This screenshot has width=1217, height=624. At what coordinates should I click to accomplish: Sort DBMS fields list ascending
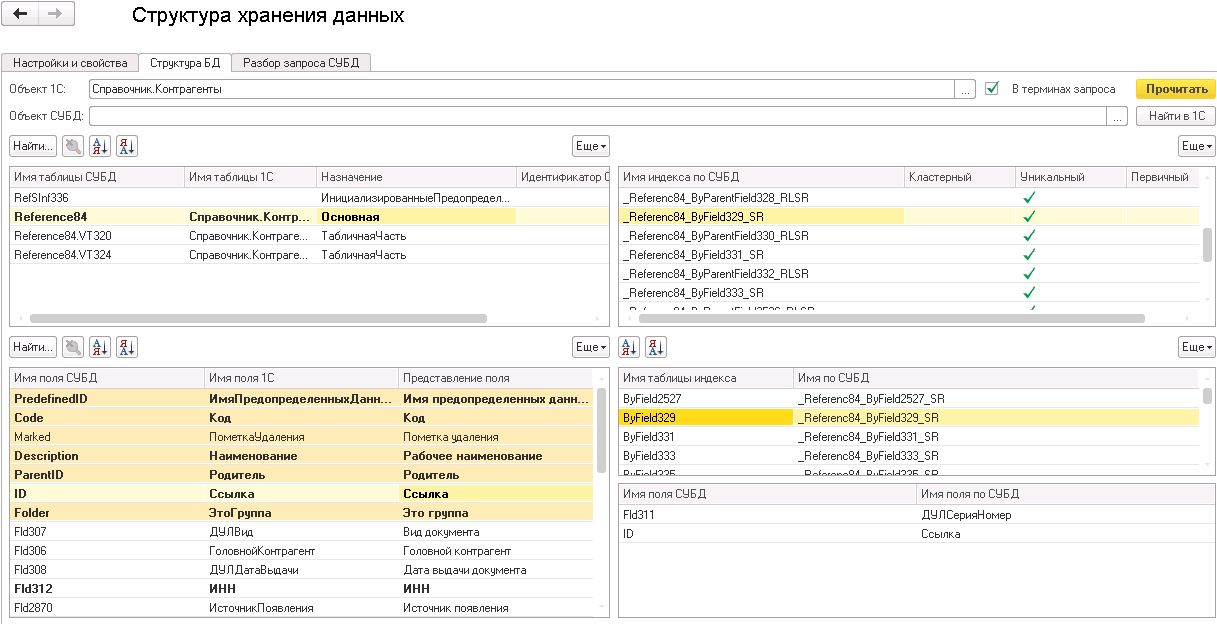coord(100,347)
